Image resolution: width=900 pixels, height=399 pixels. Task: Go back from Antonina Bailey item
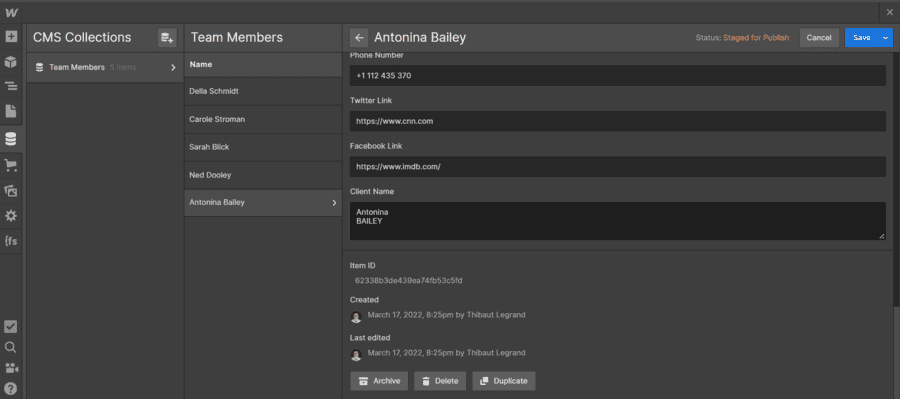coord(359,38)
